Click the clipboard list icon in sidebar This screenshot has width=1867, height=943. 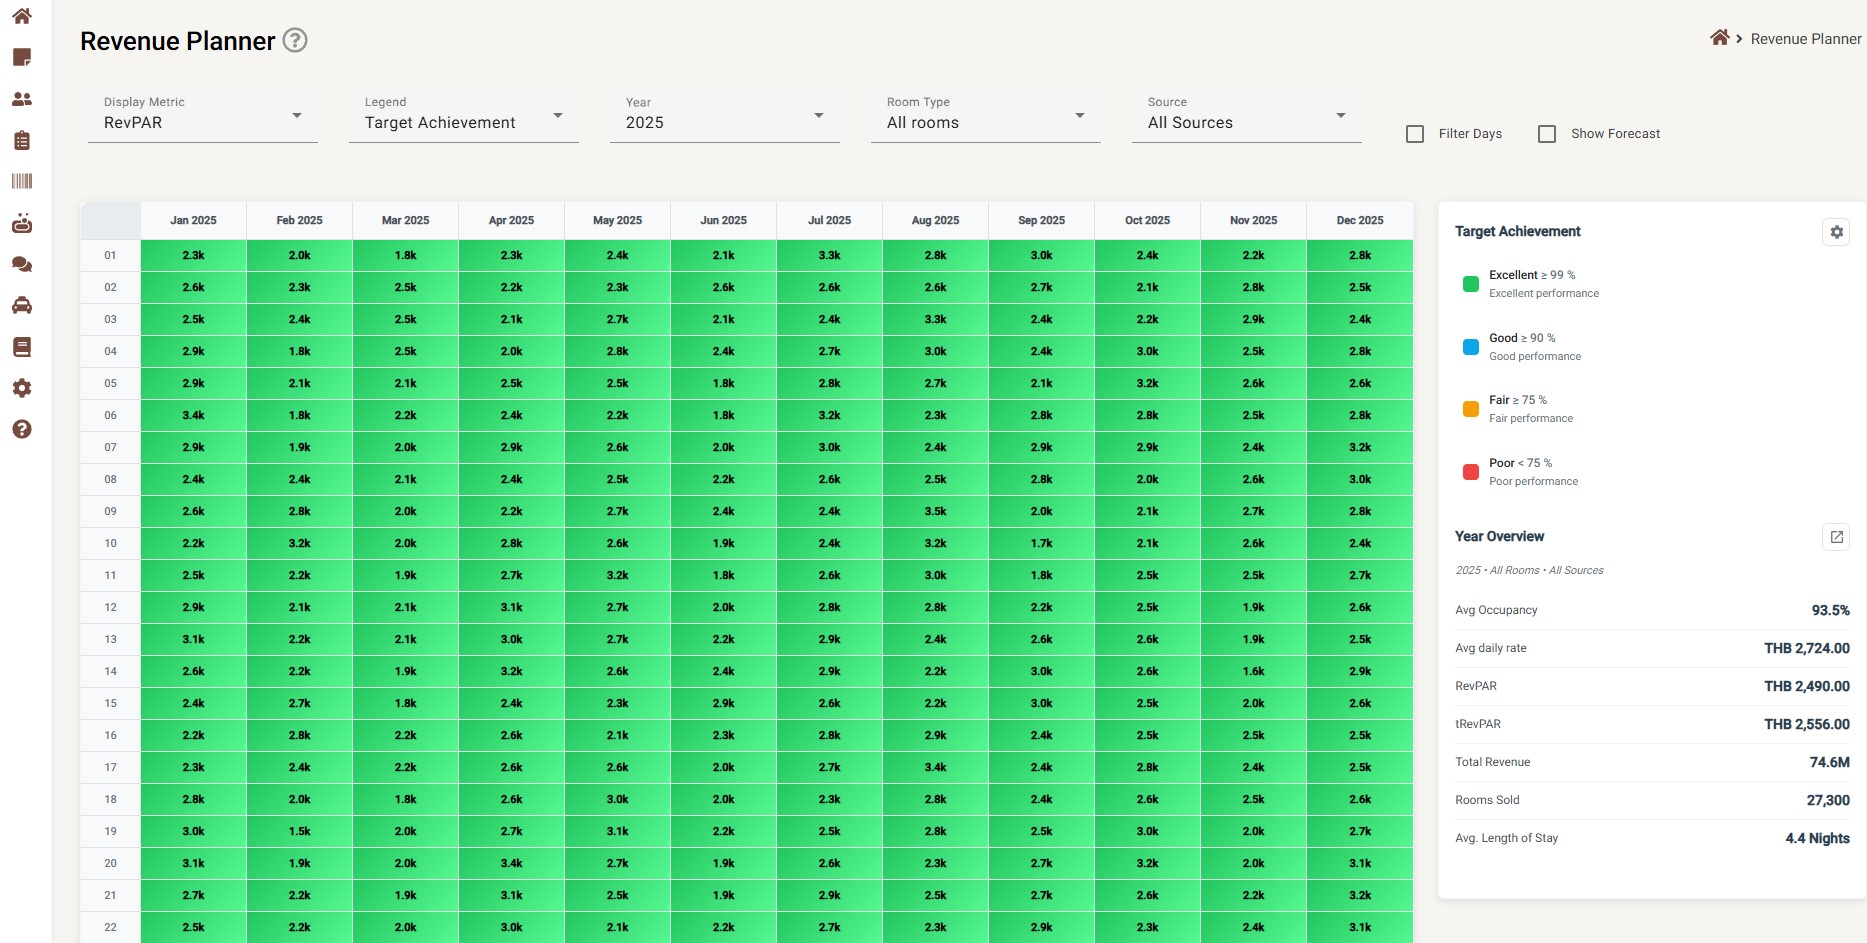coord(22,141)
